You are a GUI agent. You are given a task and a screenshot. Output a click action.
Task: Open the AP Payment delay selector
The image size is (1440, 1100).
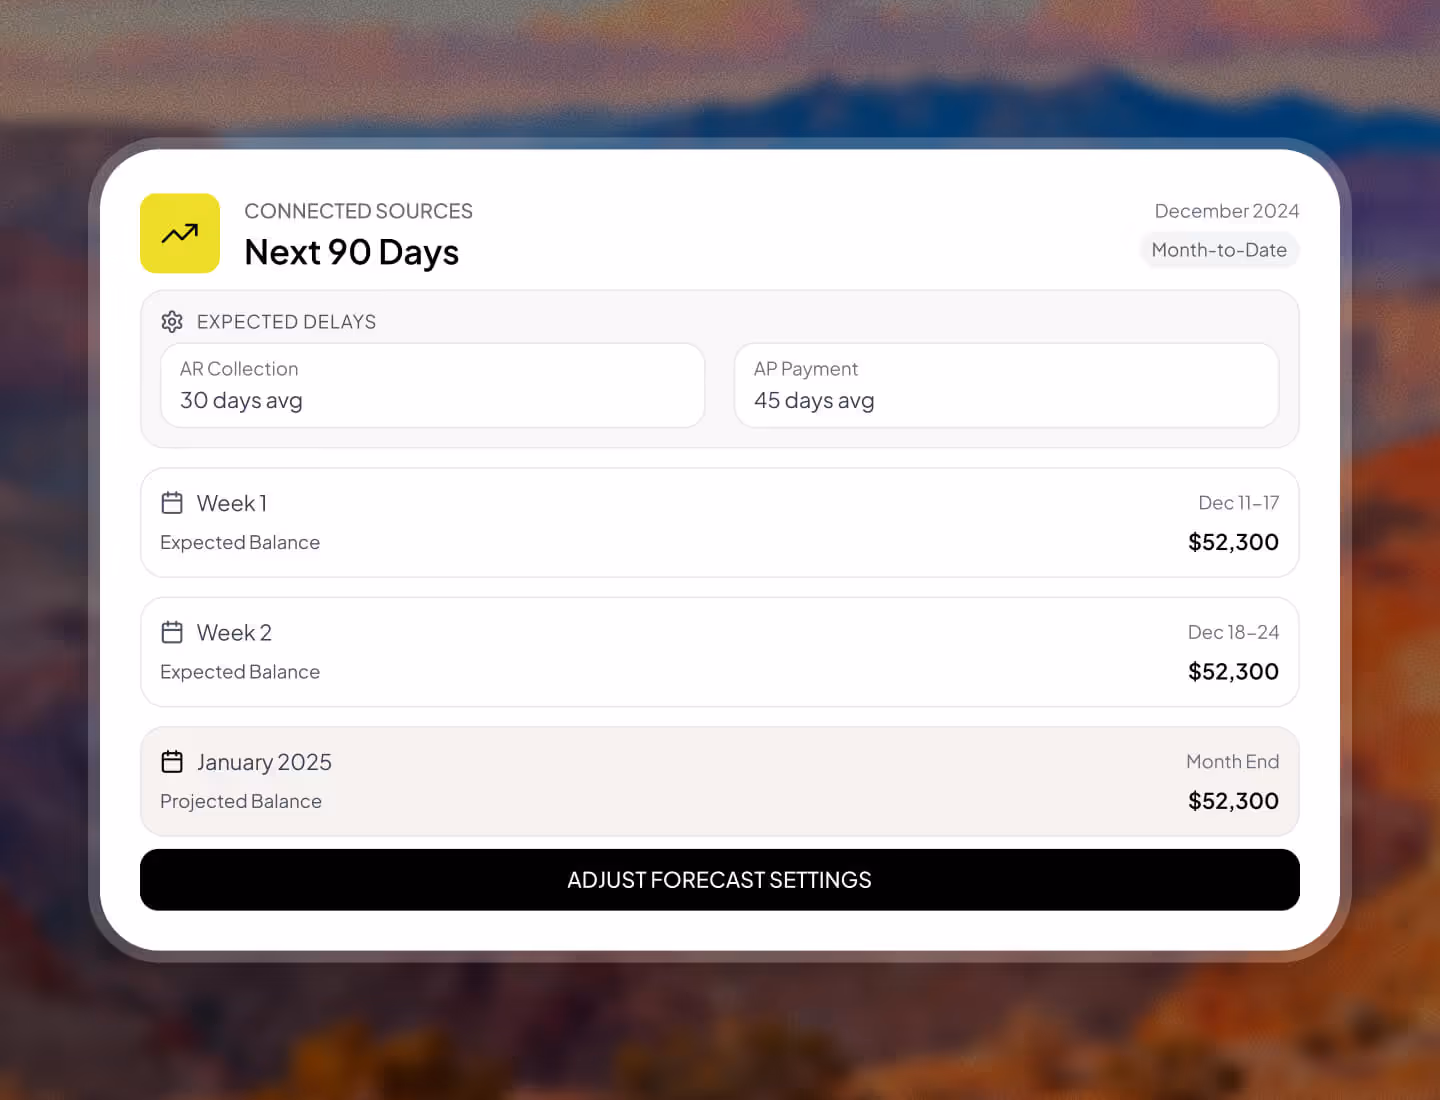[x=1006, y=385]
